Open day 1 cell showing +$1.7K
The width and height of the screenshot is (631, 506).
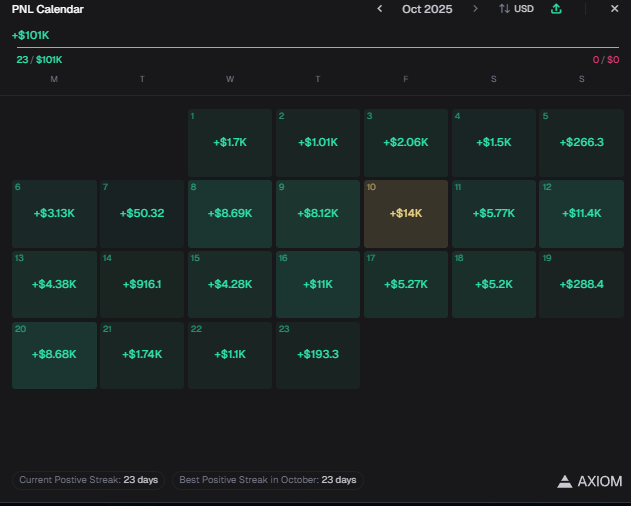coord(230,143)
